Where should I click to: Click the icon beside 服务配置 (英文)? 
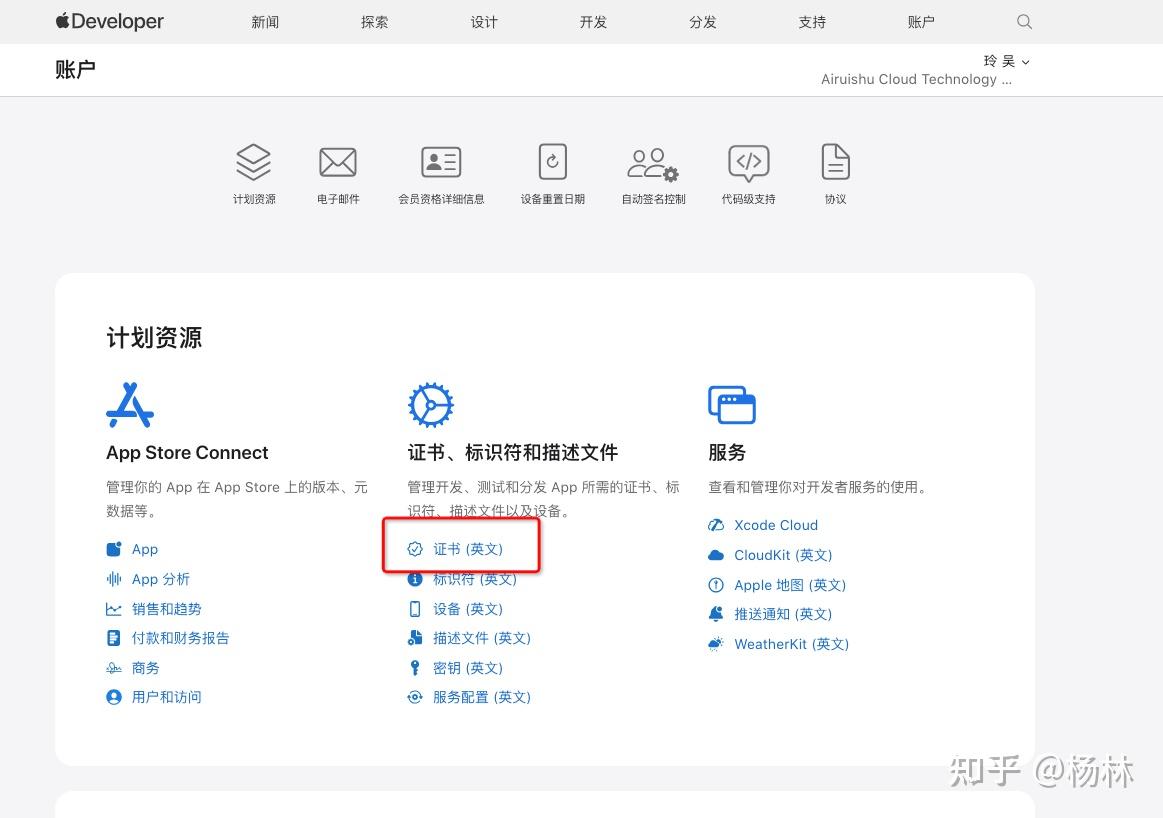415,697
